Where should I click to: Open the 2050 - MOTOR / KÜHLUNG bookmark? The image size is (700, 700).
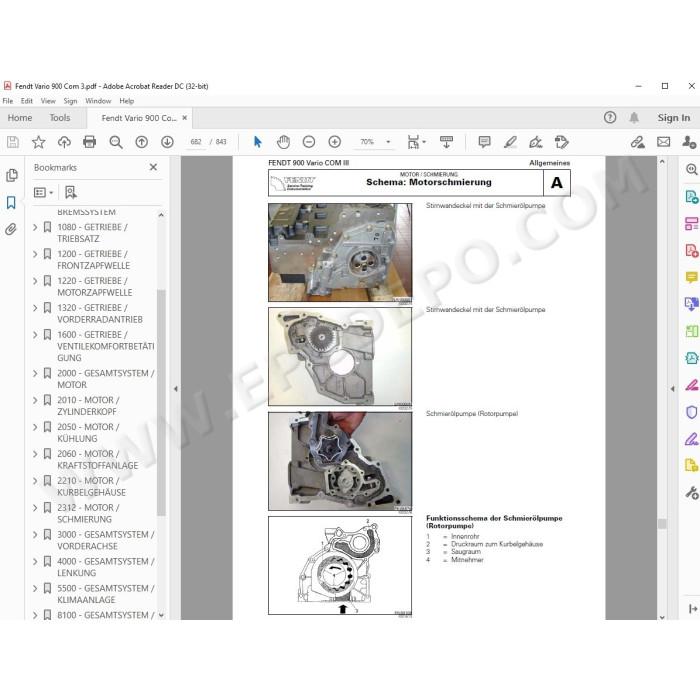click(x=88, y=433)
